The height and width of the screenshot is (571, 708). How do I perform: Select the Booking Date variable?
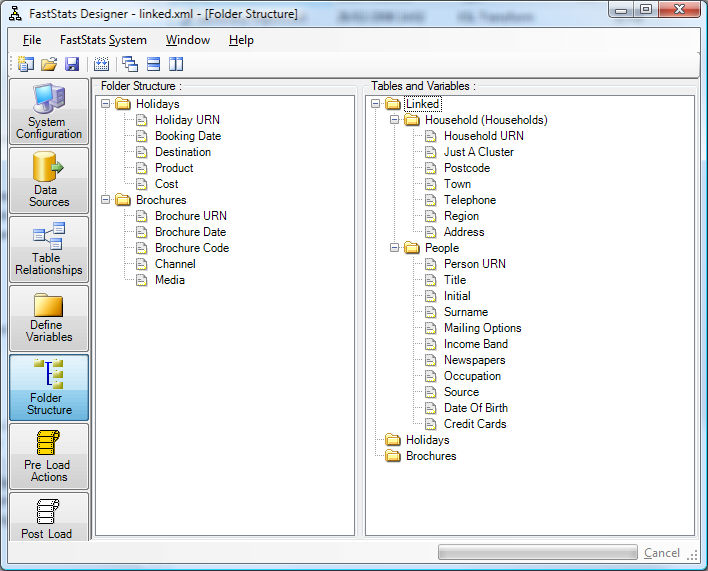(188, 136)
